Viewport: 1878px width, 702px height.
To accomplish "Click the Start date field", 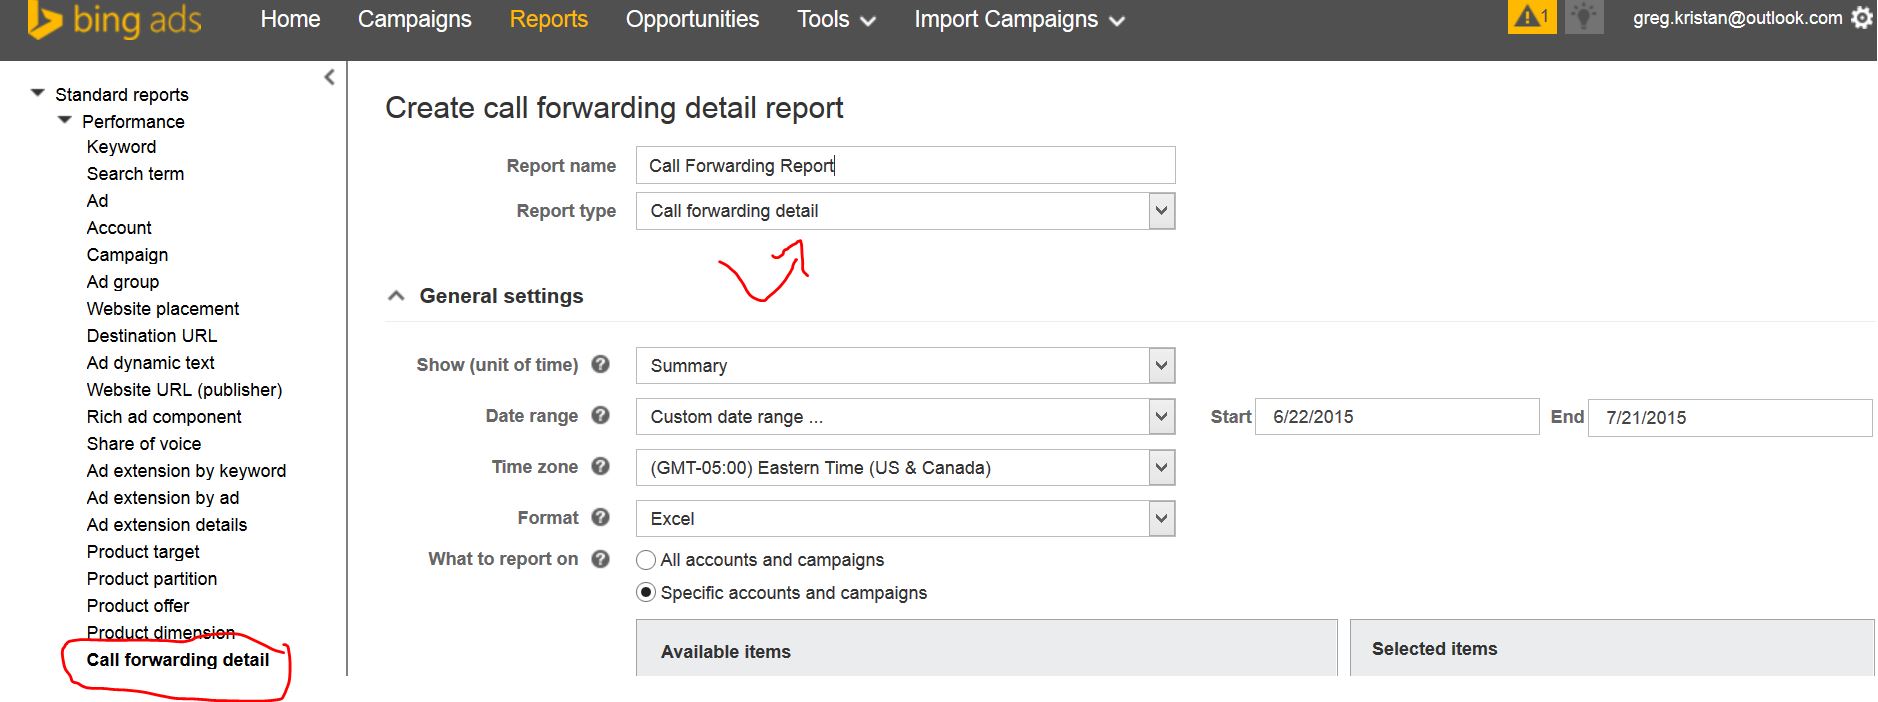I will [1397, 417].
